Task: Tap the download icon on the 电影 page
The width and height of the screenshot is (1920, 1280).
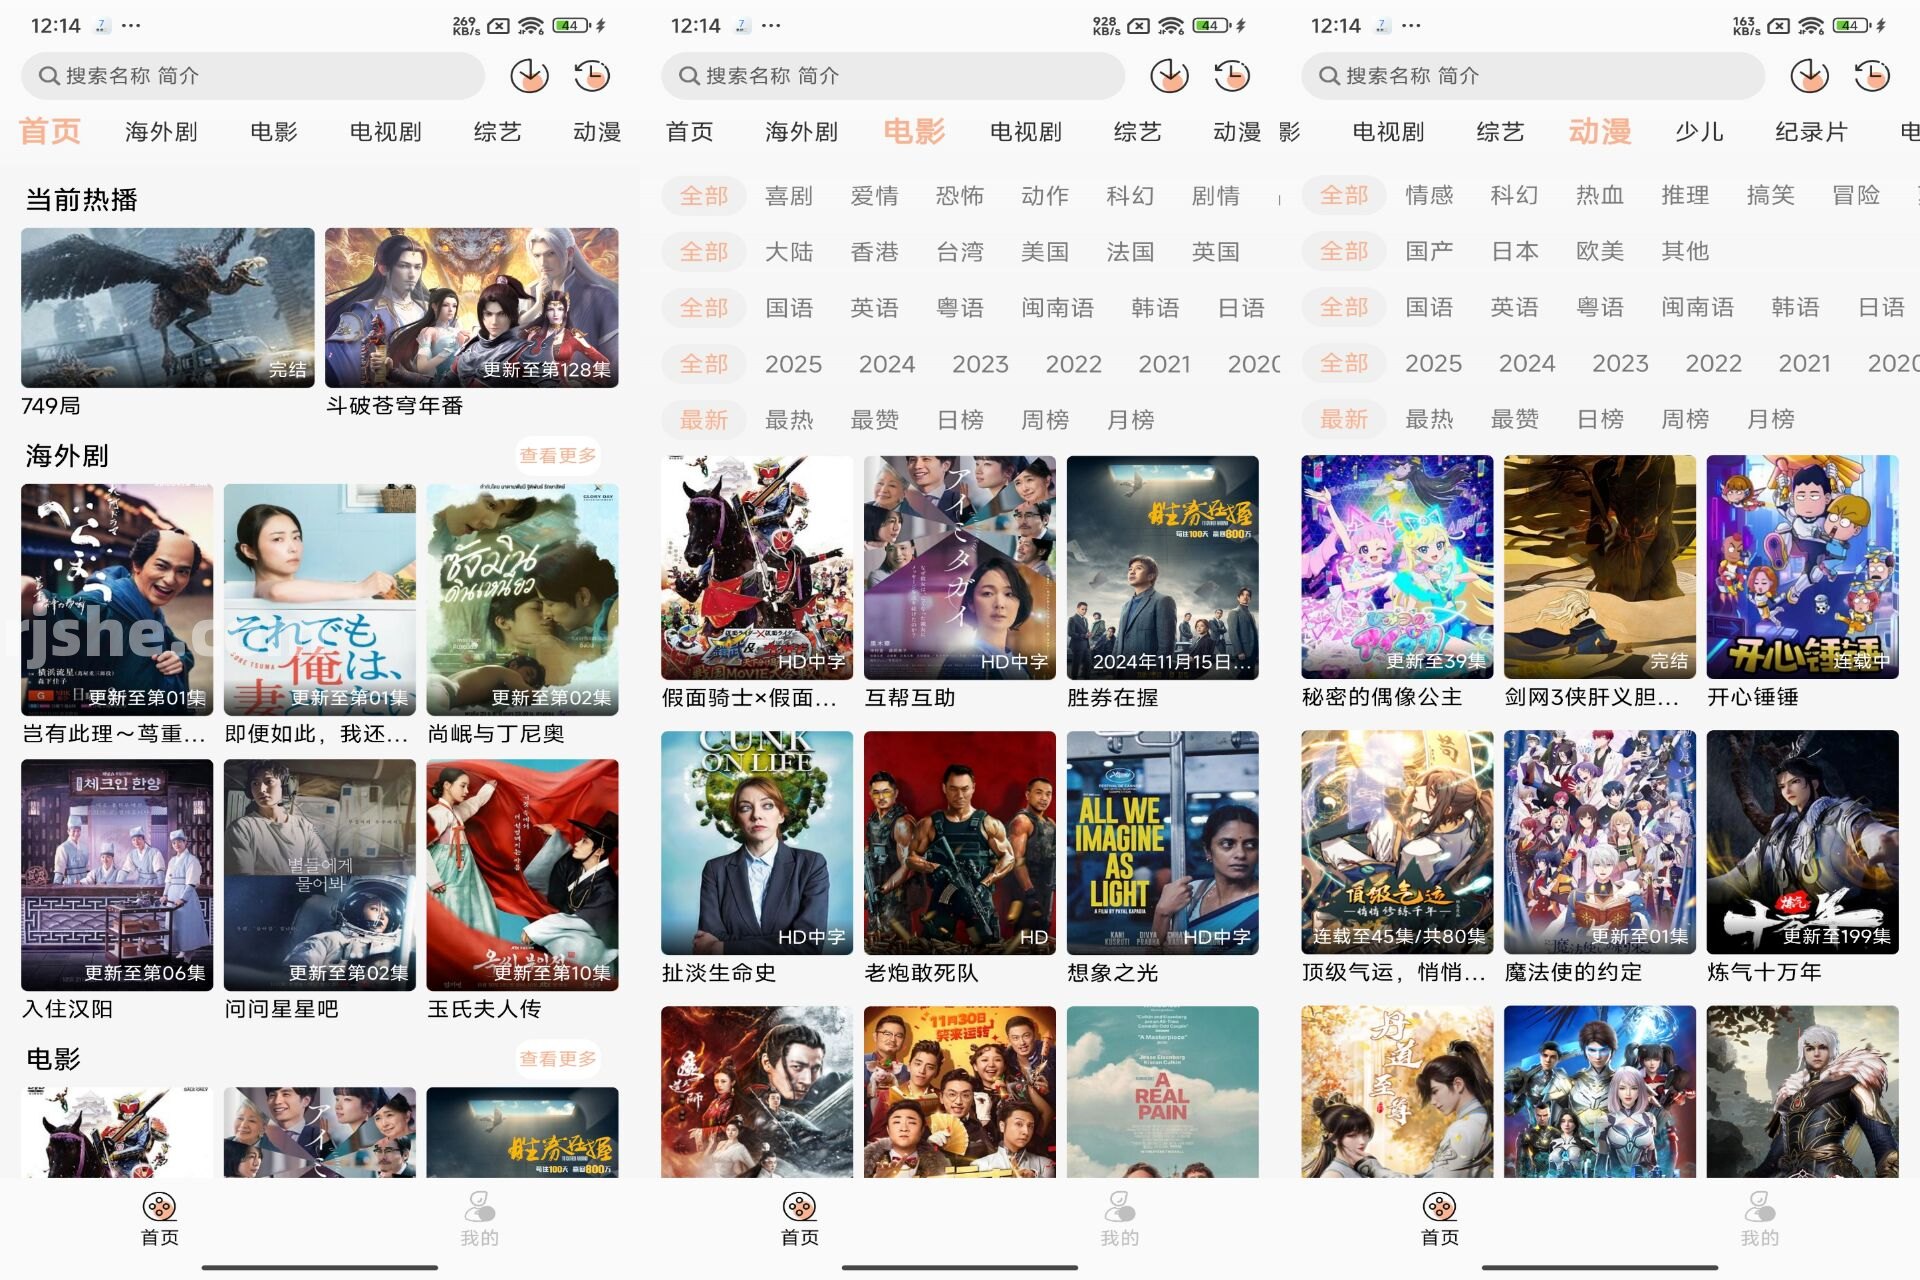Action: click(x=1168, y=75)
